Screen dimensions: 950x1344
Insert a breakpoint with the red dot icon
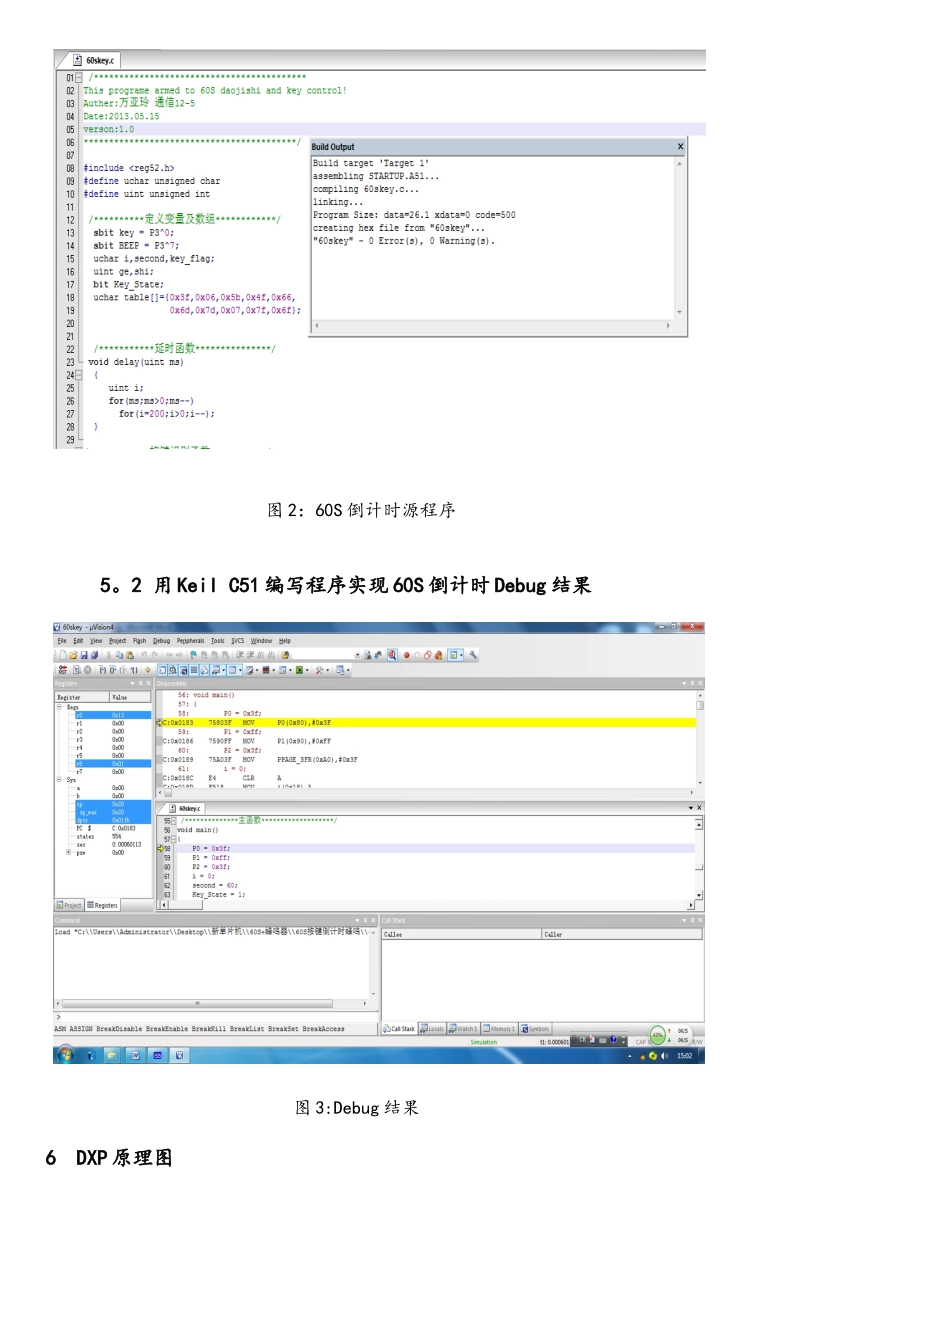click(x=406, y=655)
